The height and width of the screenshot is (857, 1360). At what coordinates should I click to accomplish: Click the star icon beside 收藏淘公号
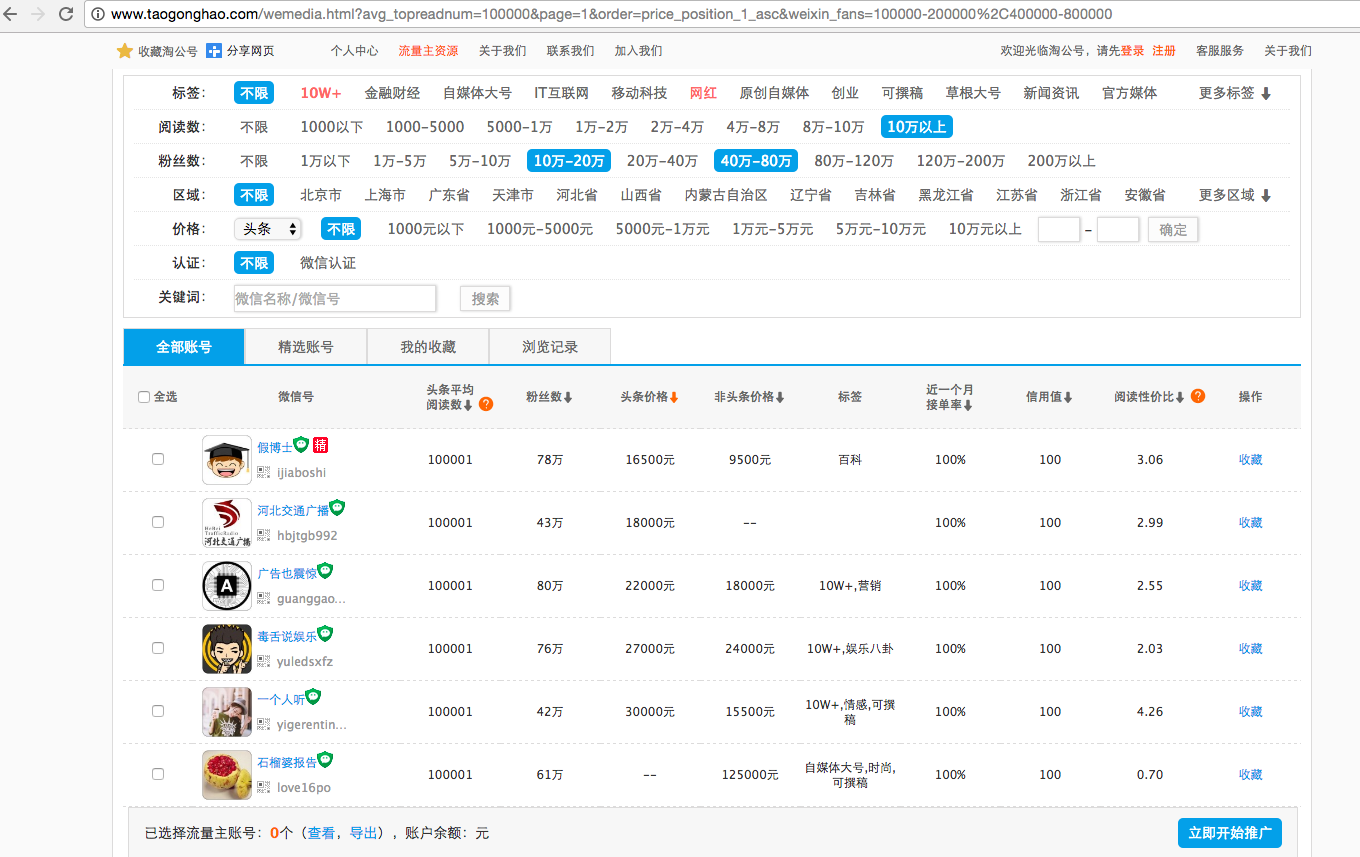point(125,51)
